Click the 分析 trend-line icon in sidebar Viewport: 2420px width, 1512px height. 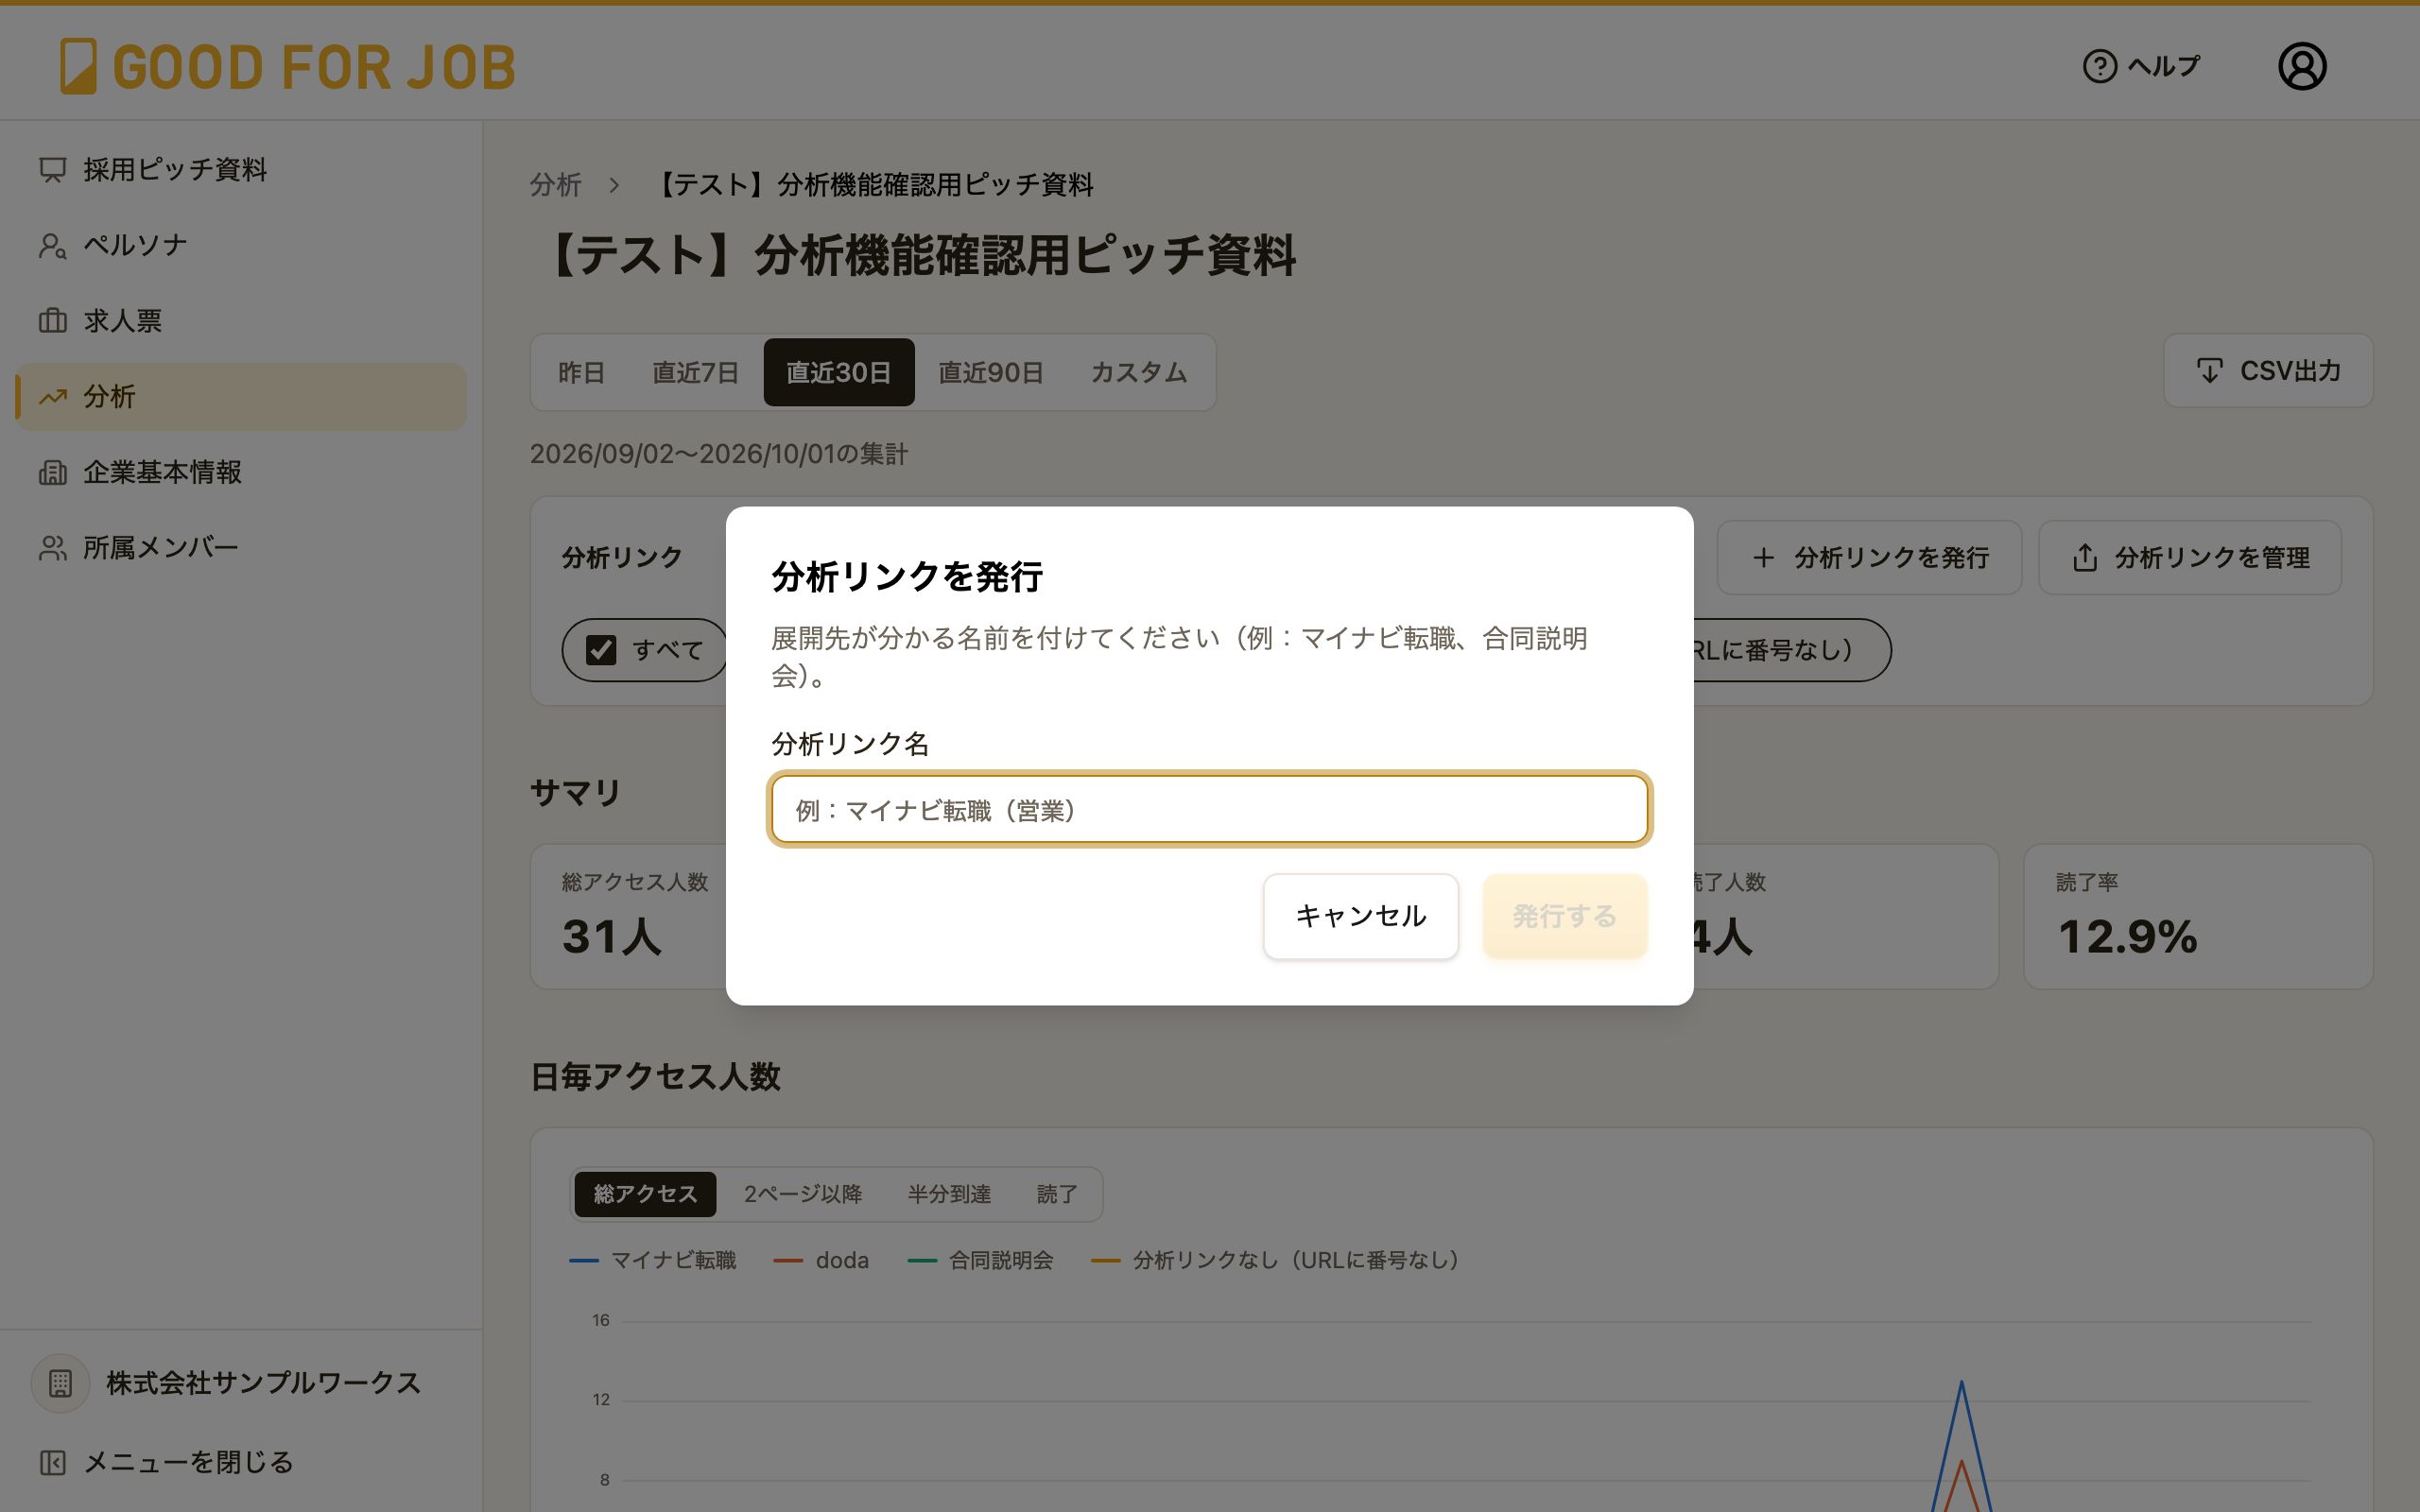52,397
